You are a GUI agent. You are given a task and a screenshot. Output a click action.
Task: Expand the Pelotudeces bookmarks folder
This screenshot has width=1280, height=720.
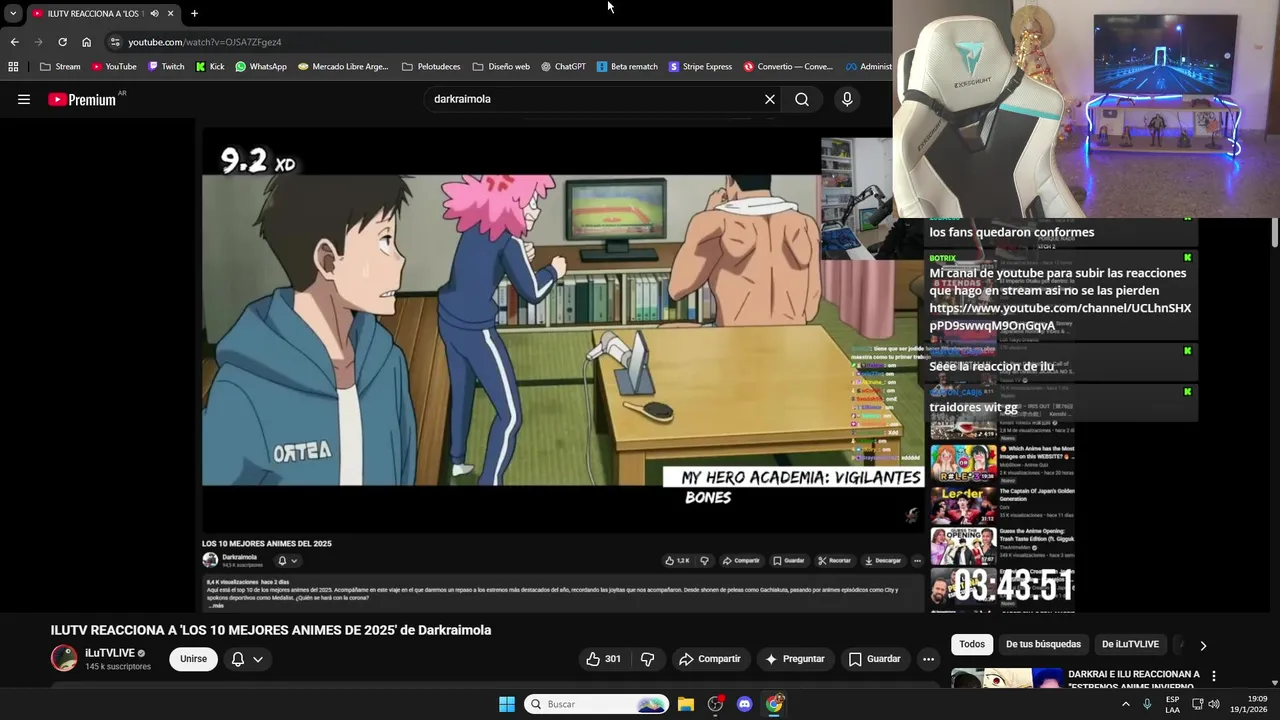click(x=431, y=67)
